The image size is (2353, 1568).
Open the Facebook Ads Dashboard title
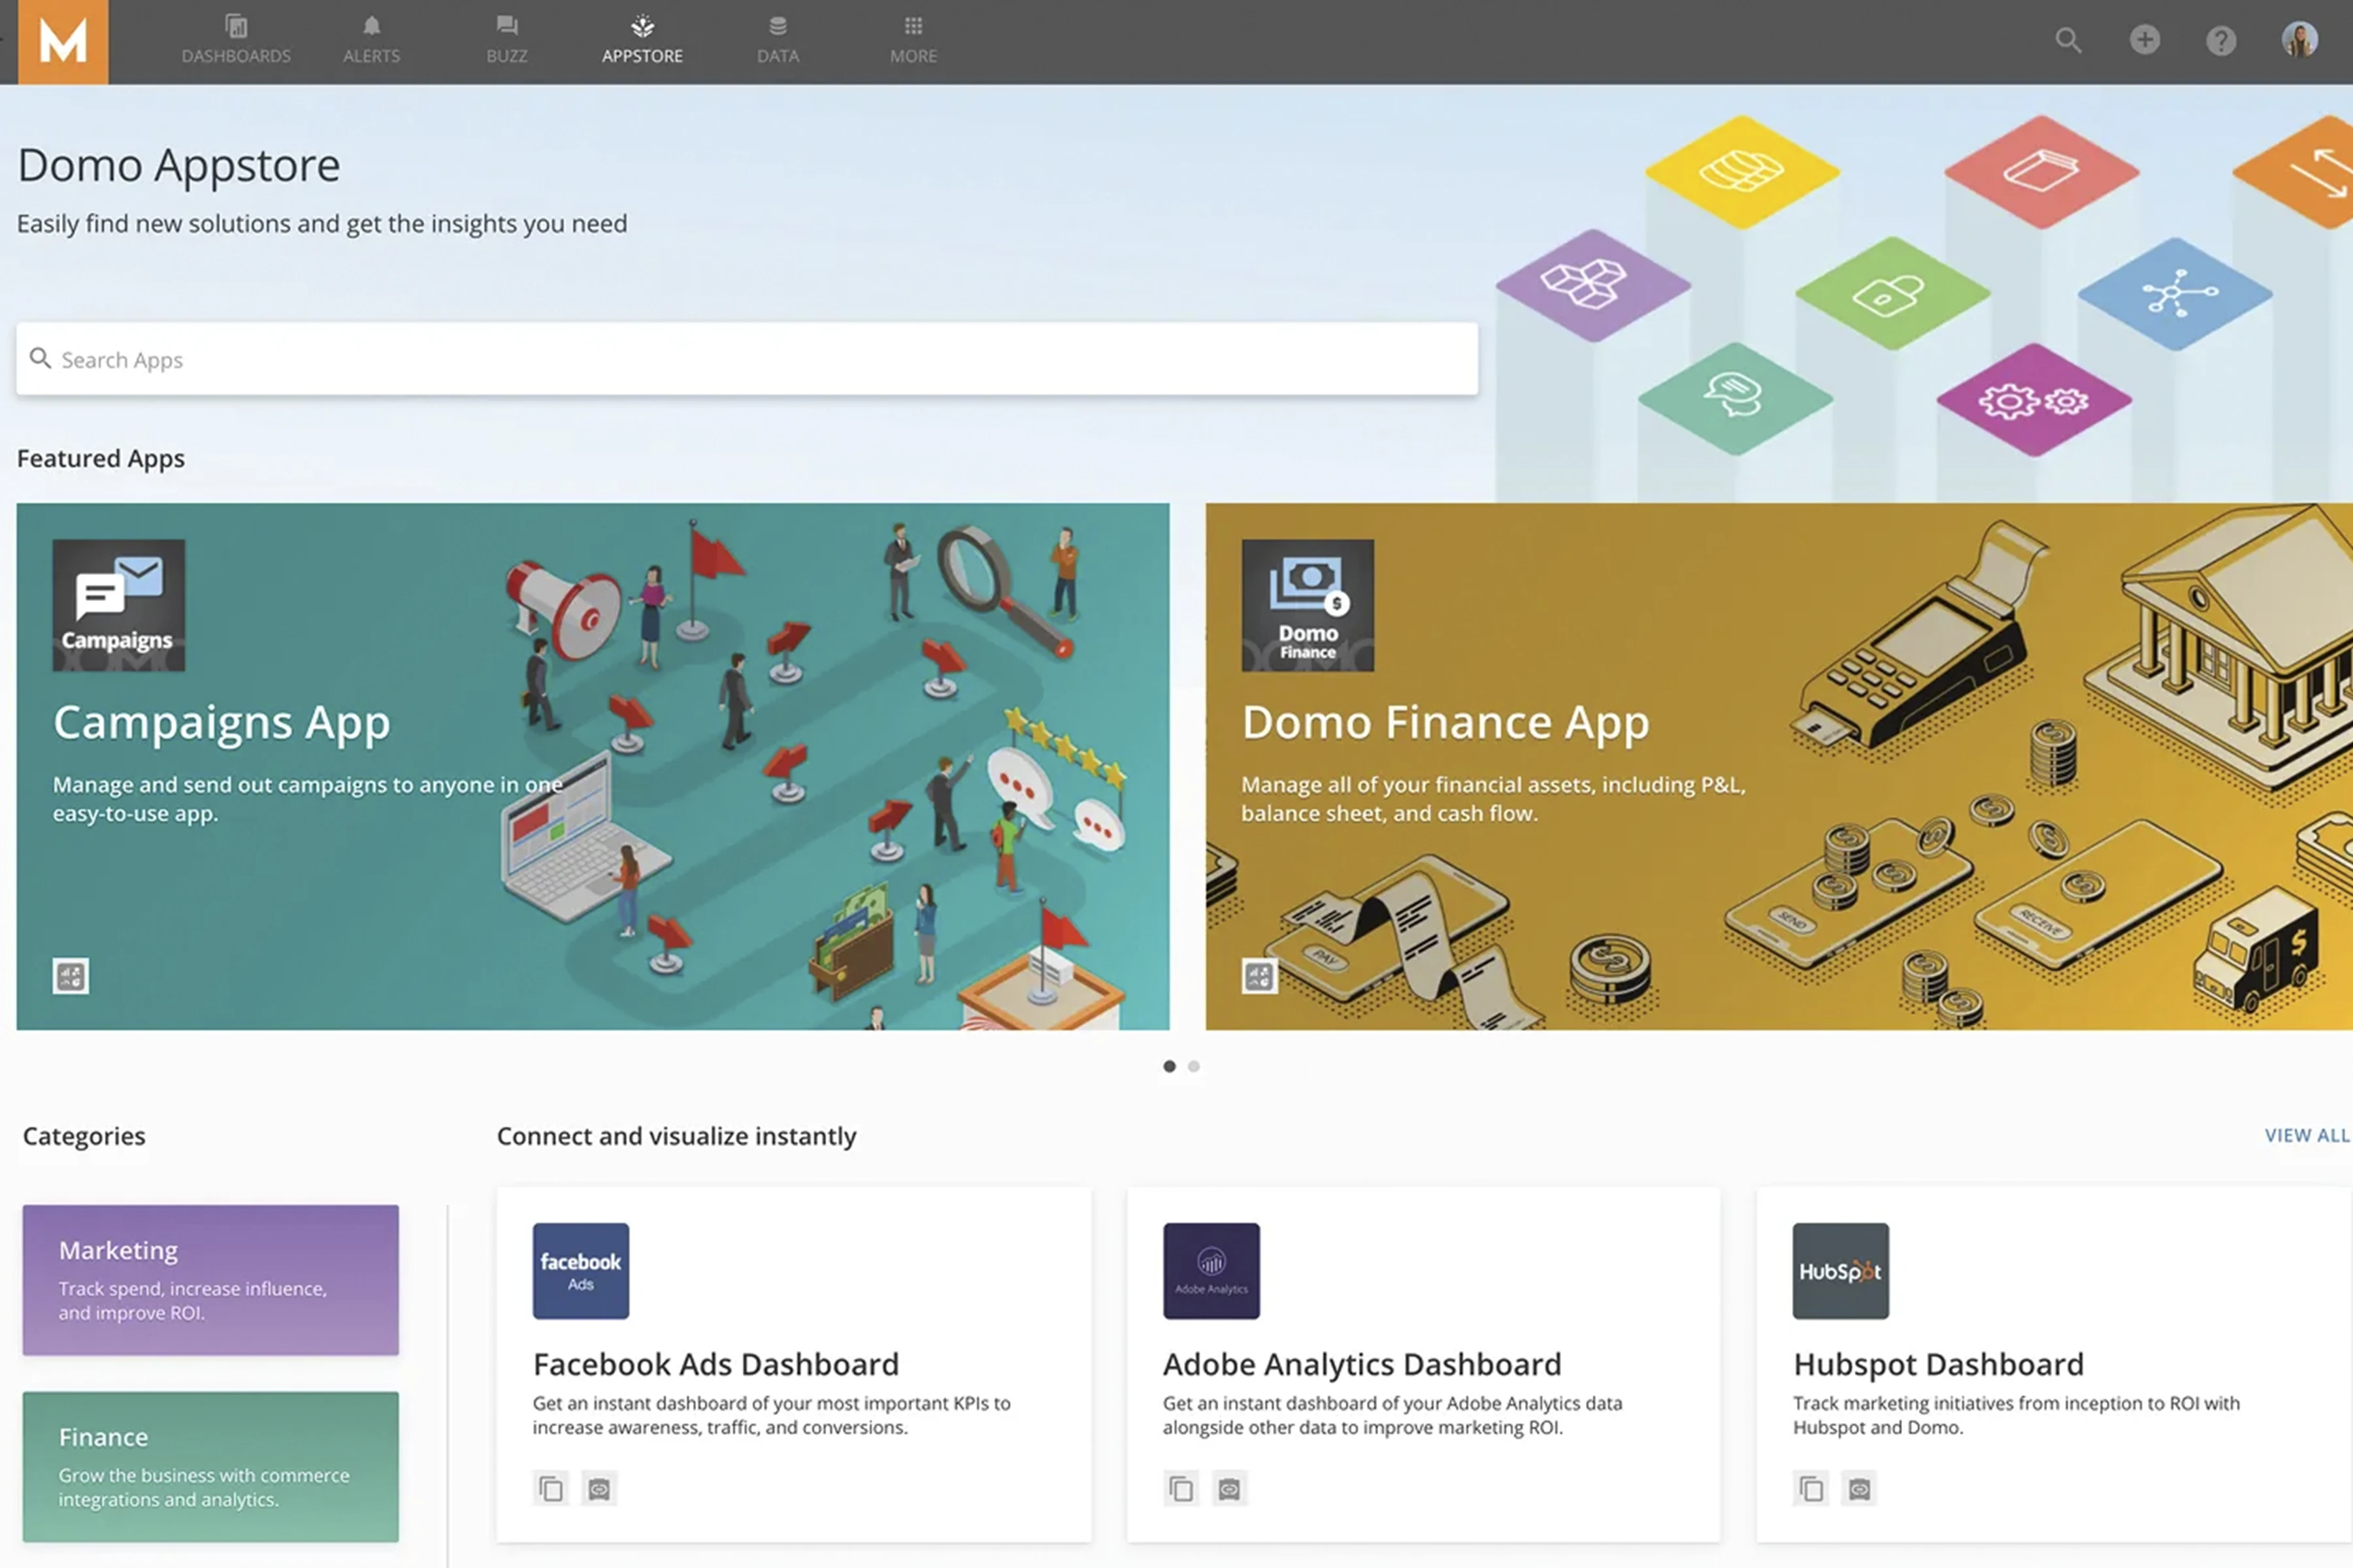[716, 1364]
